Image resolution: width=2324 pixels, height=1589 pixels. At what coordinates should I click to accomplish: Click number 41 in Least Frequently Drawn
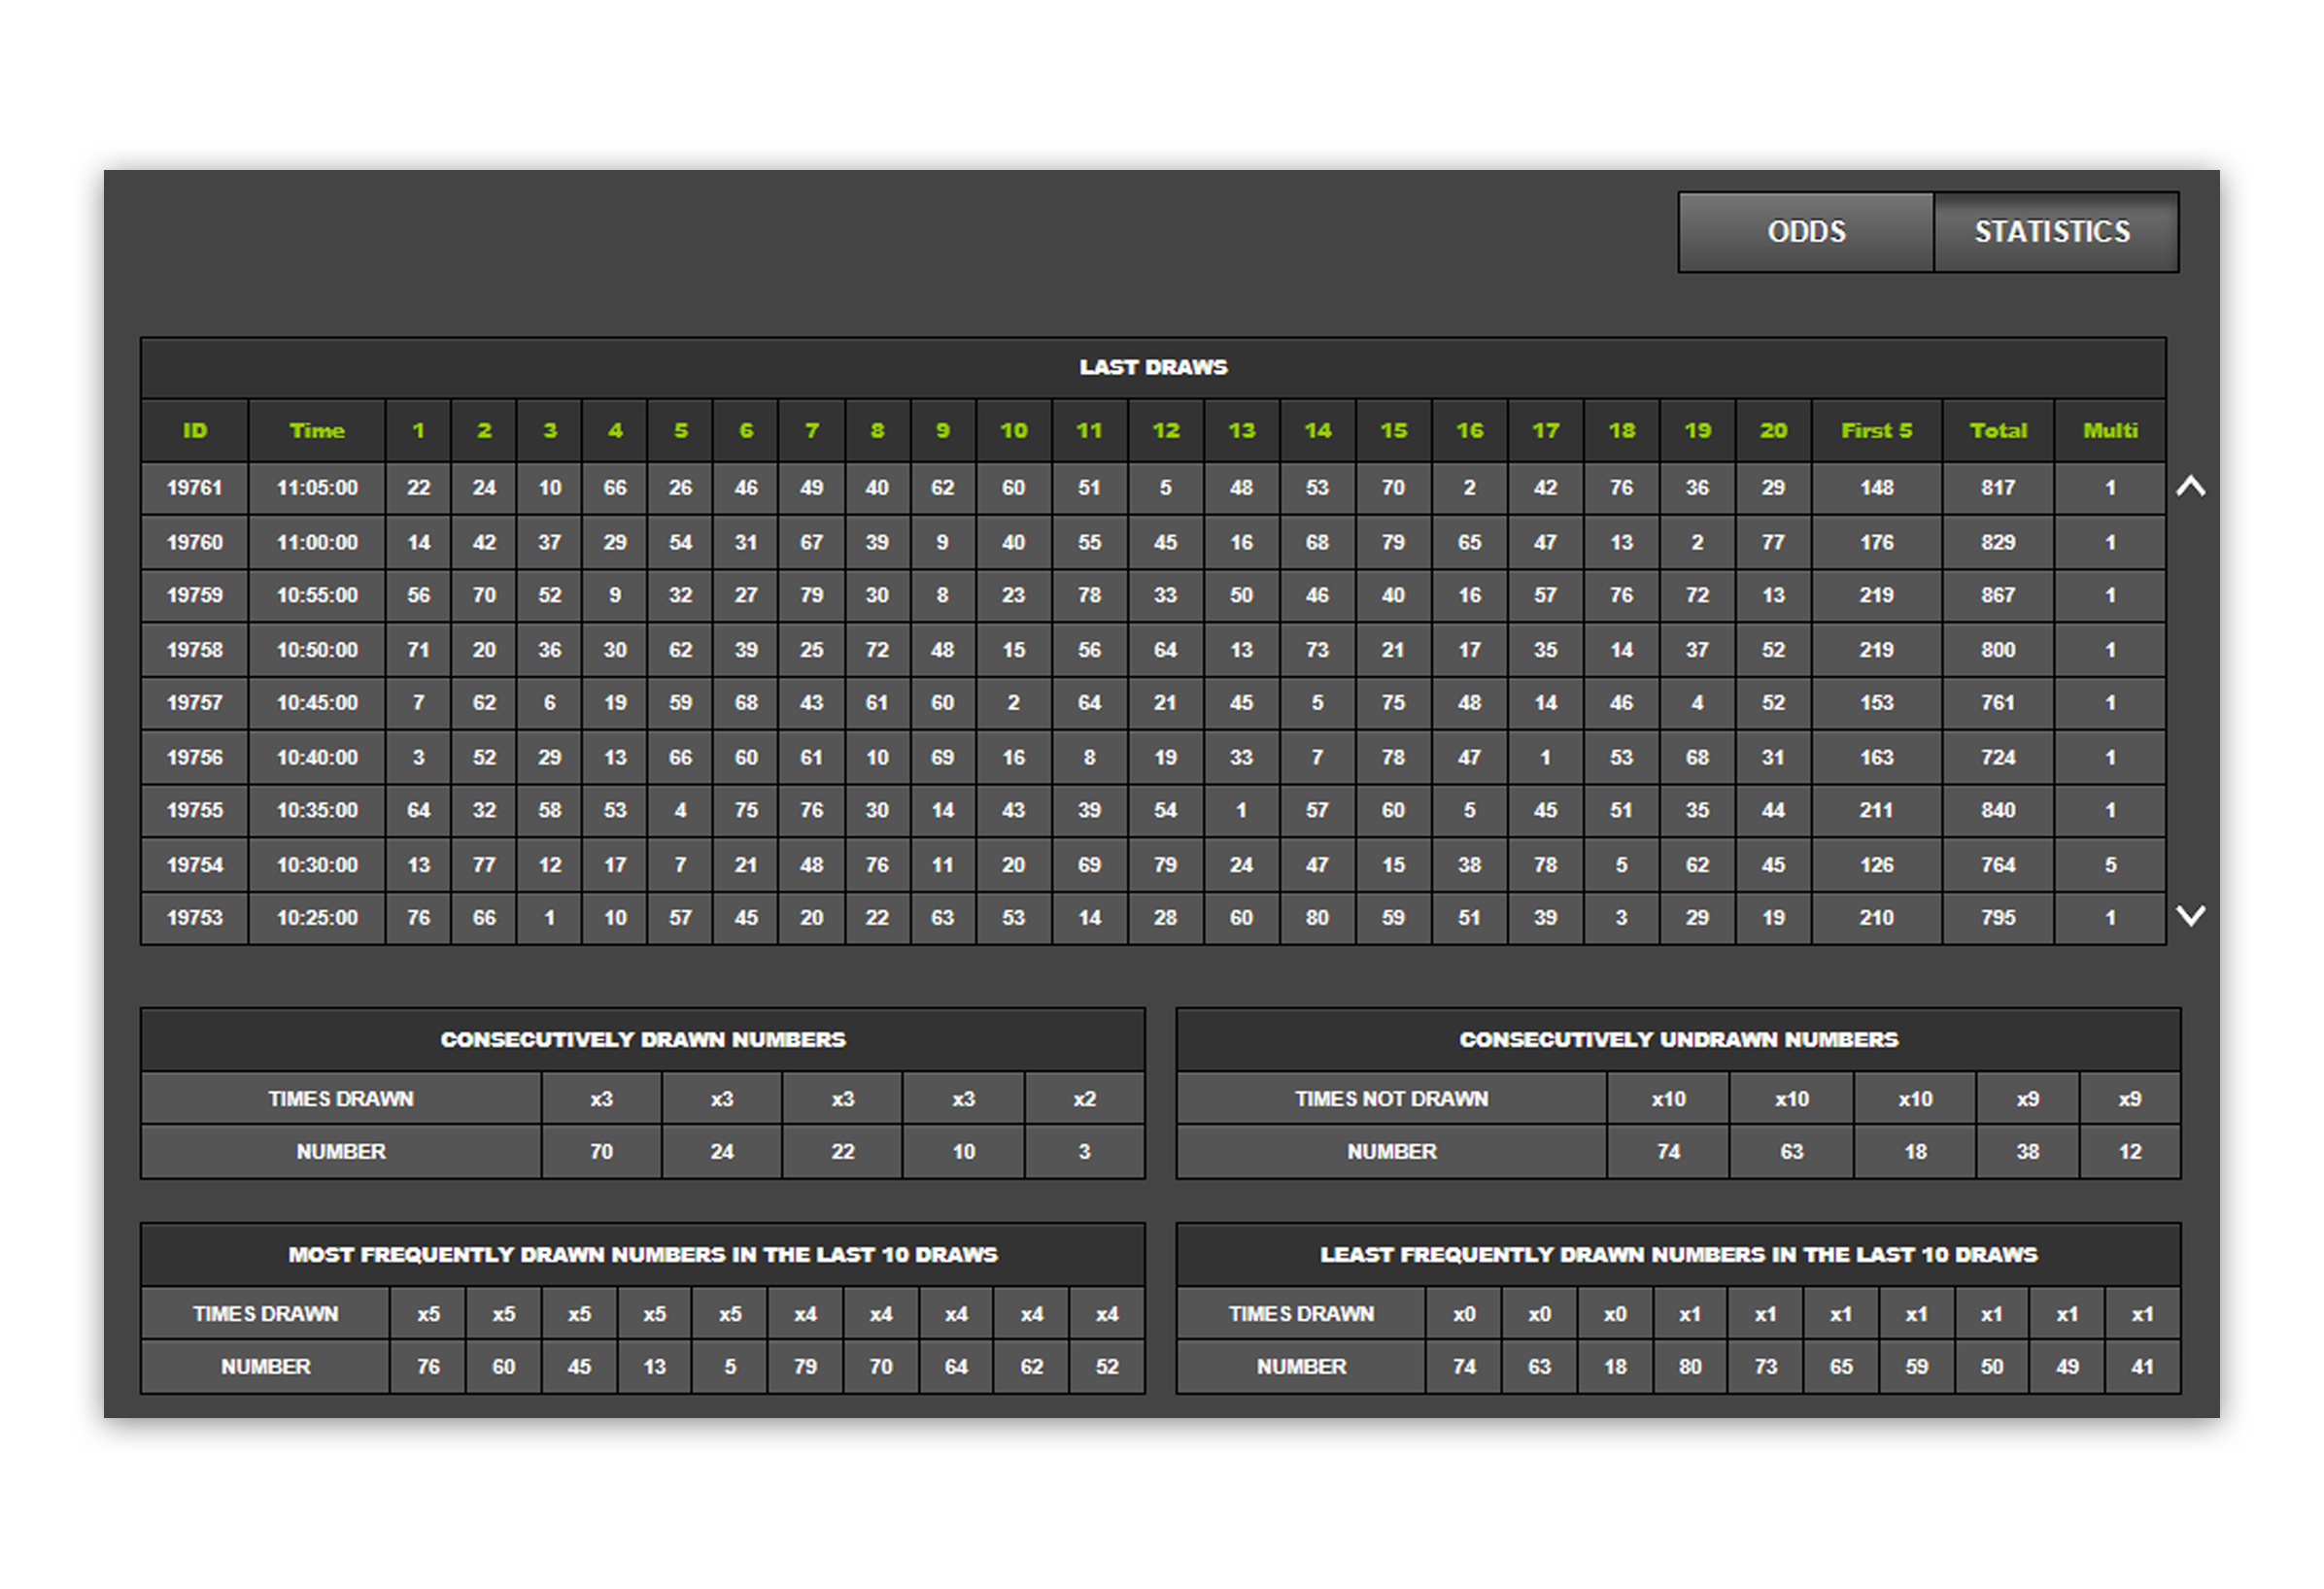2142,1367
